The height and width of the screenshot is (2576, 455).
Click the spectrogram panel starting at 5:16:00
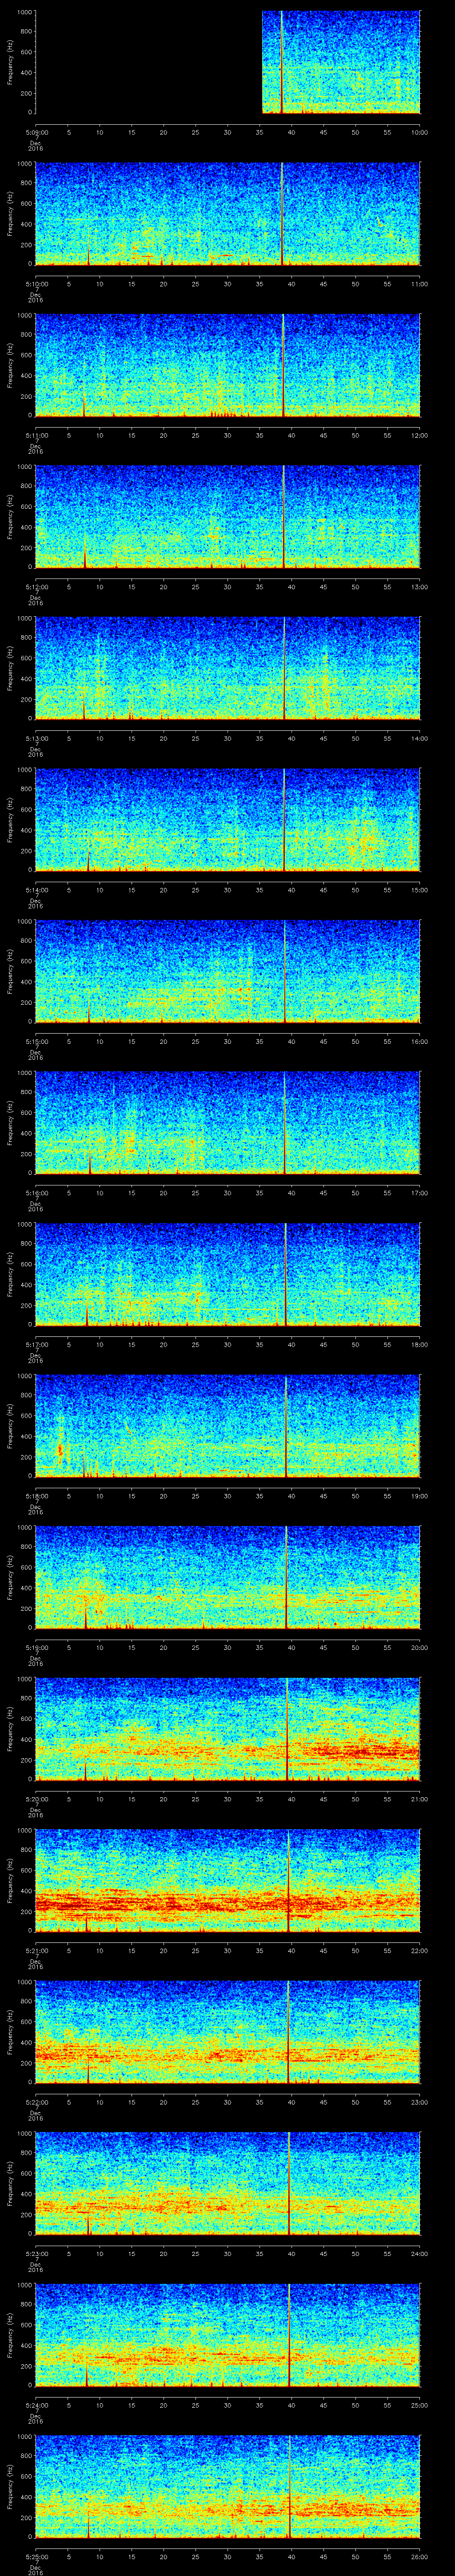tap(228, 1123)
